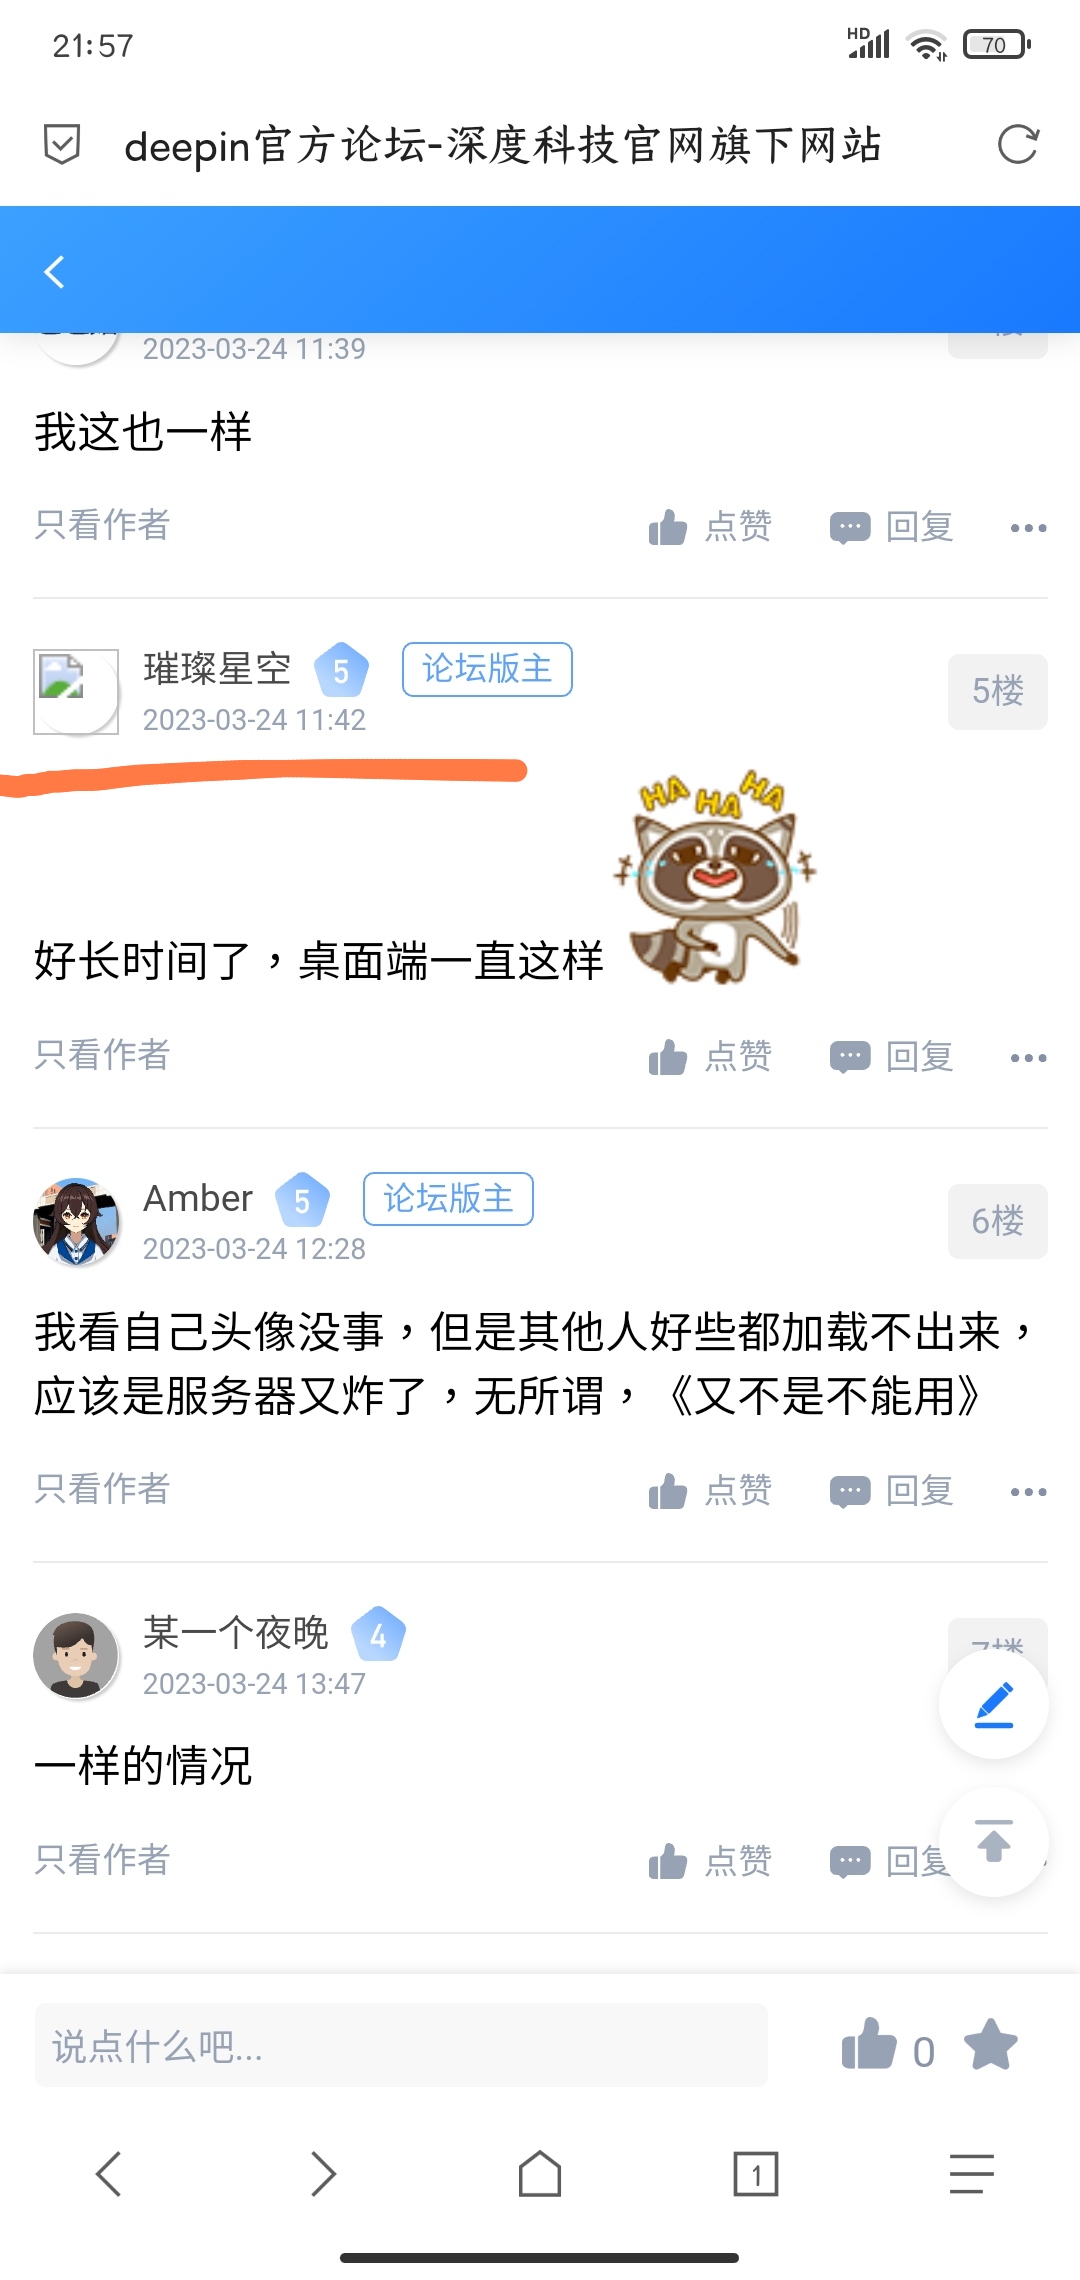
Task: Open three-dot menu on 我这也一样 post
Action: click(x=1028, y=528)
